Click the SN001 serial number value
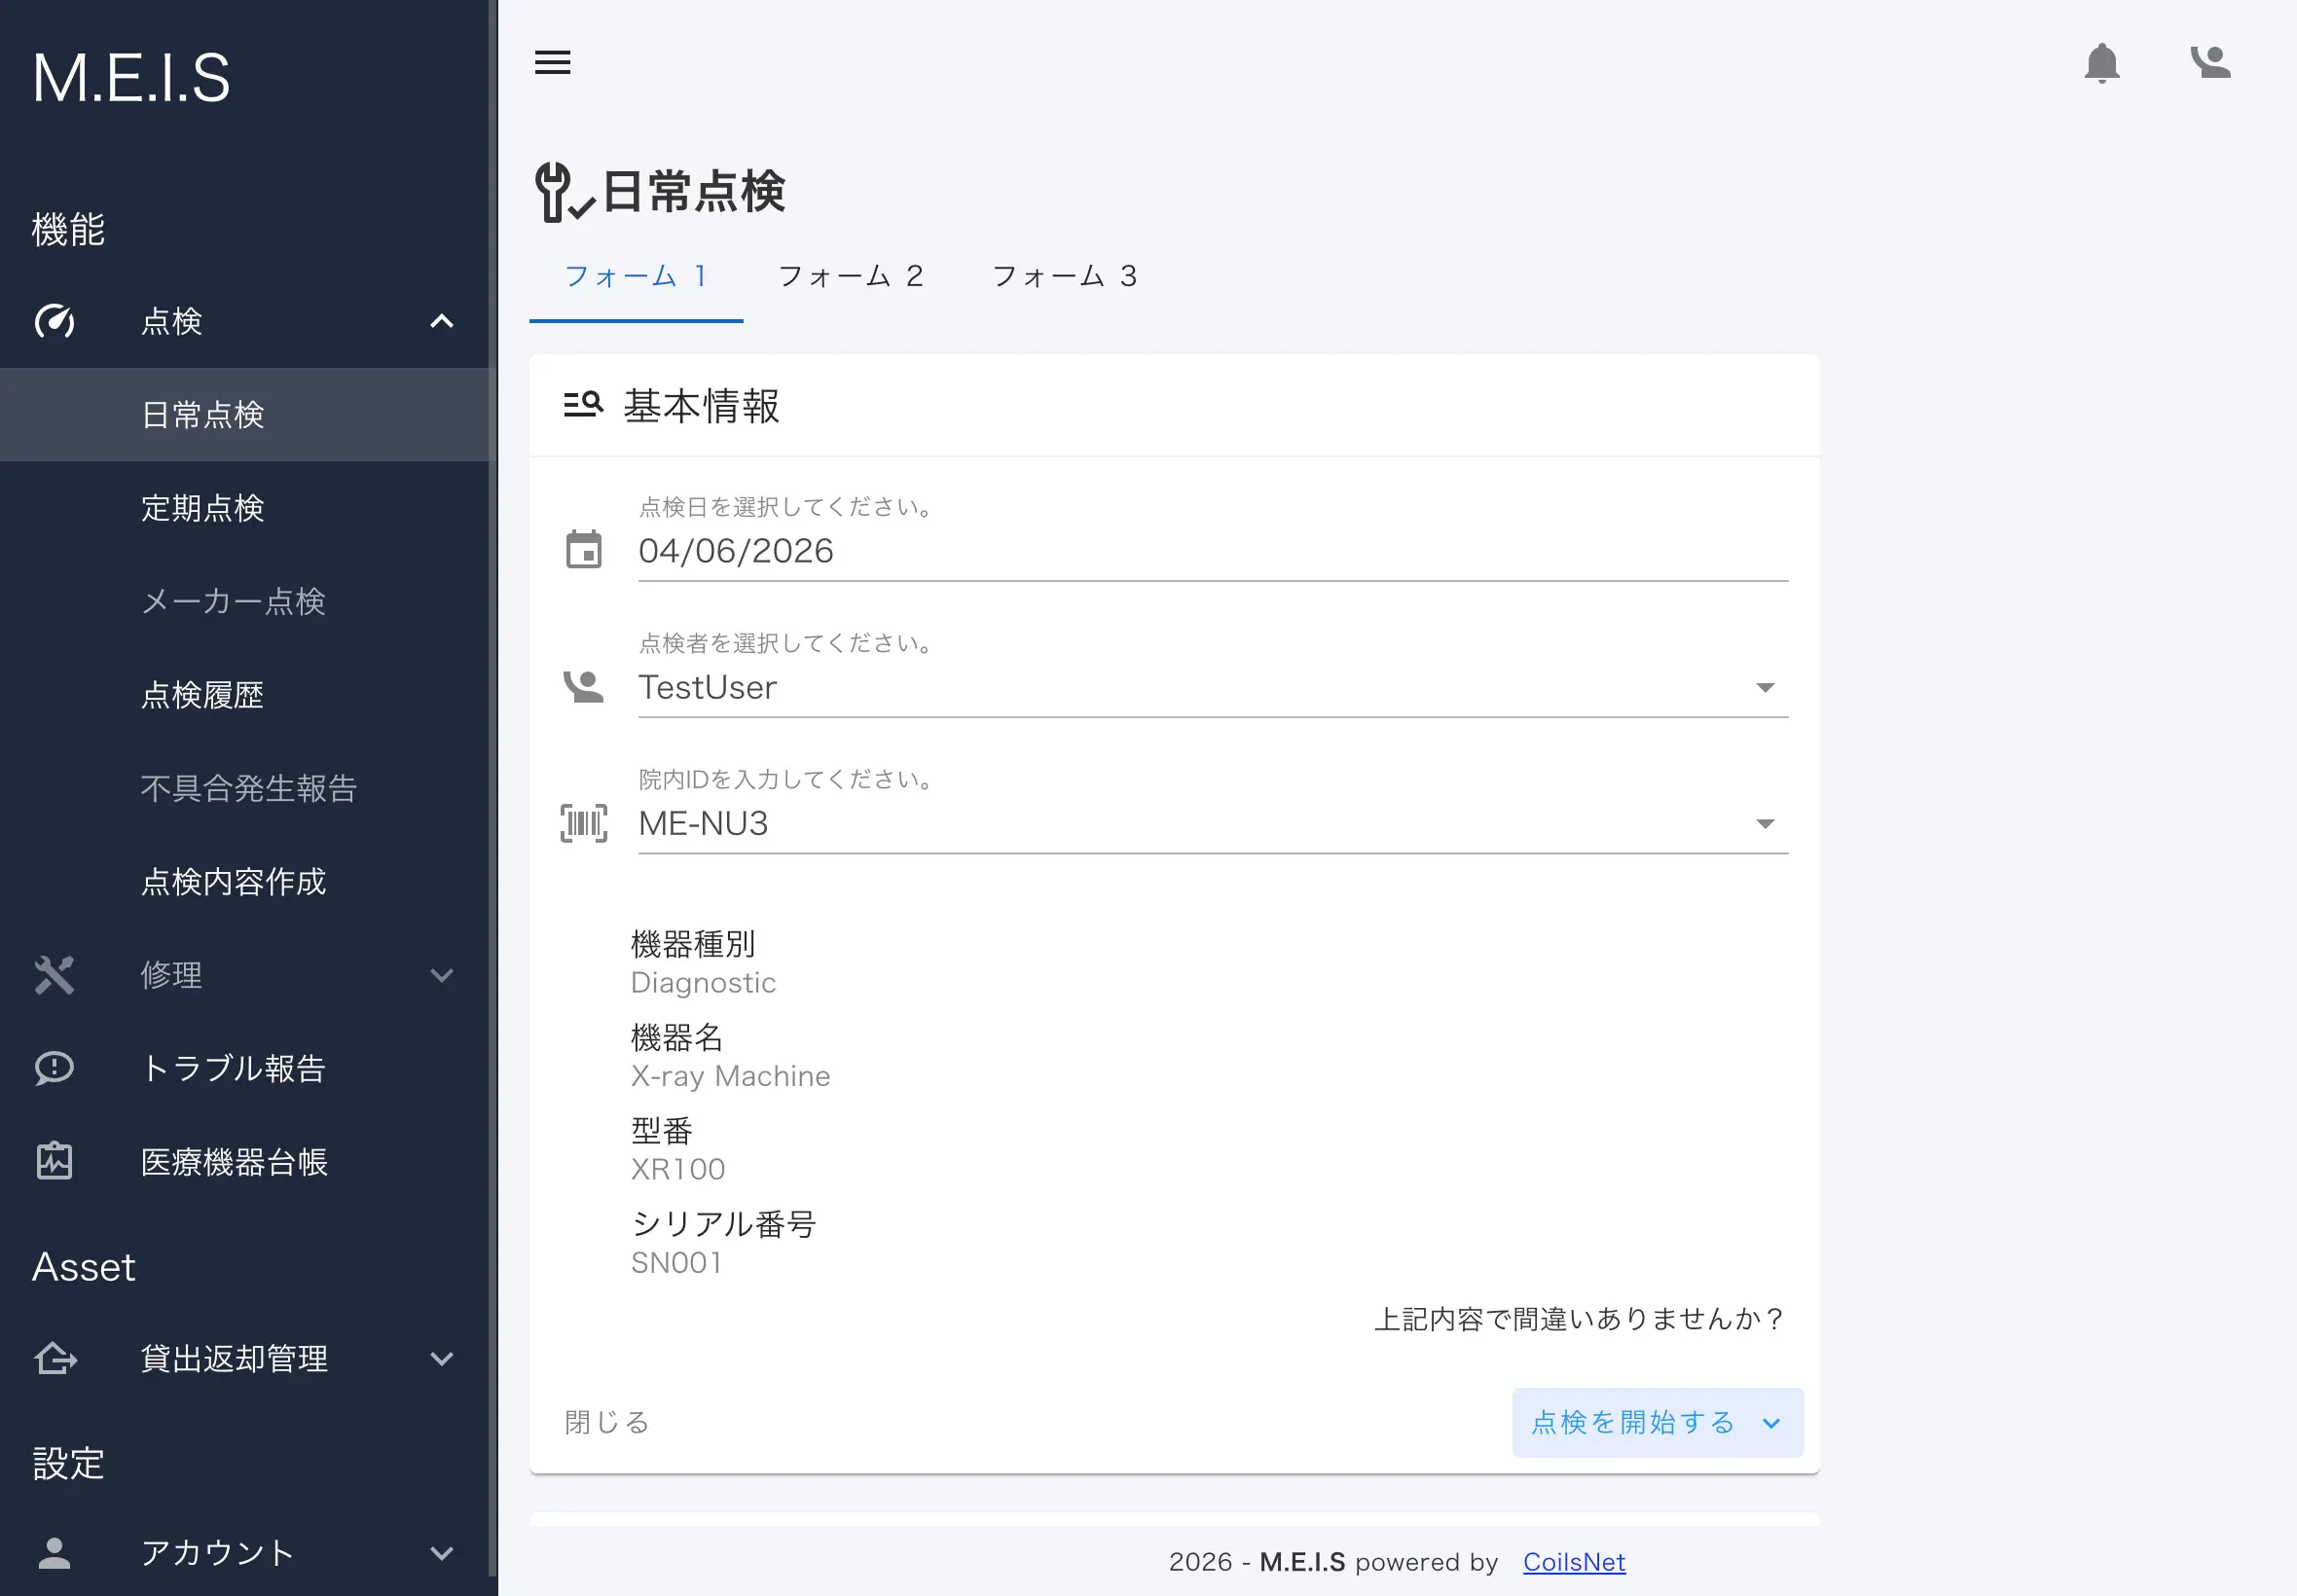The image size is (2297, 1596). point(677,1263)
